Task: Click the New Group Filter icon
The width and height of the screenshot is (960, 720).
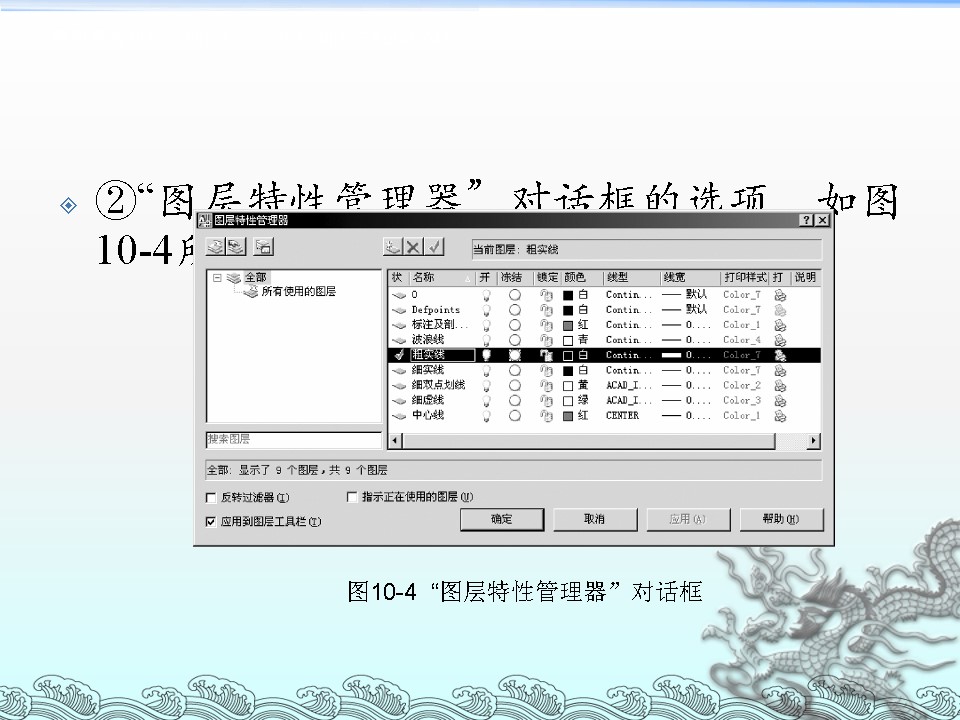Action: tap(236, 247)
